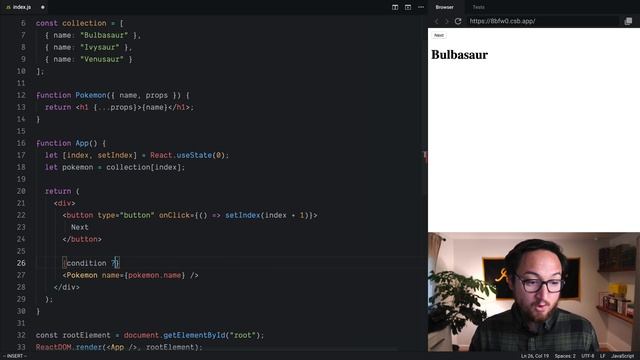Click line number 26 in the gutter
The width and height of the screenshot is (640, 360).
(x=21, y=263)
